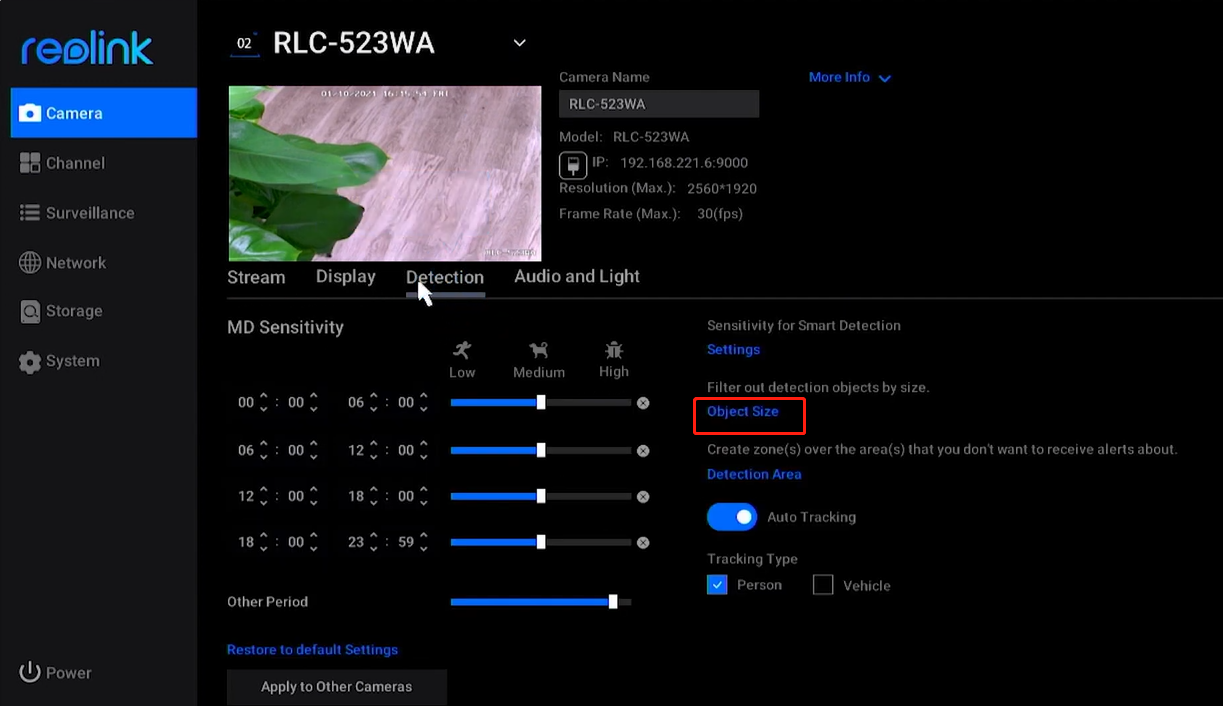
Task: Delete the 12:00–18:00 period row
Action: [x=643, y=497]
